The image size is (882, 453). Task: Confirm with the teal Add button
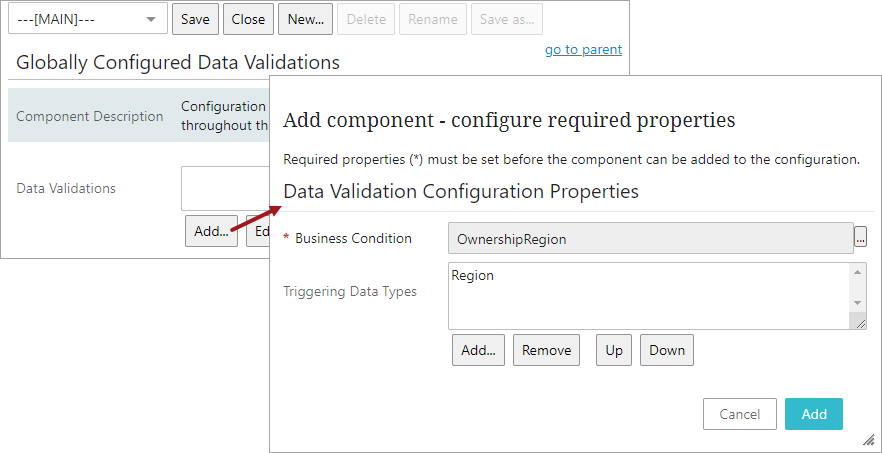coord(813,414)
